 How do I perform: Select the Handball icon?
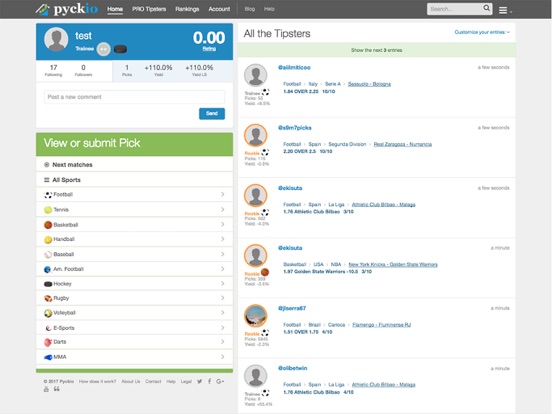pos(48,240)
